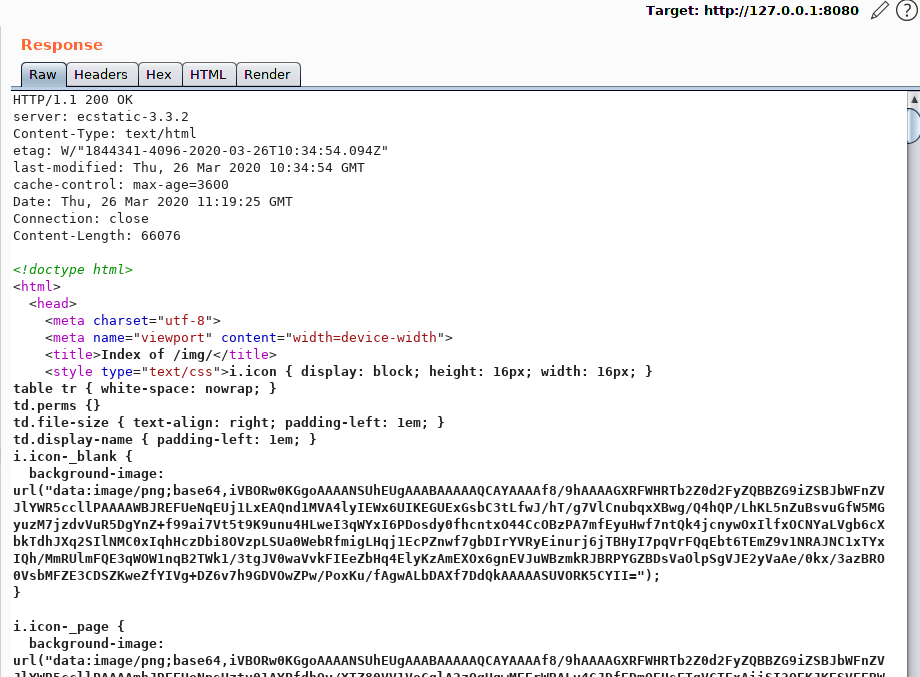Click the vertical scrollbar track below thumb
This screenshot has height=677, width=920.
pos(913,400)
